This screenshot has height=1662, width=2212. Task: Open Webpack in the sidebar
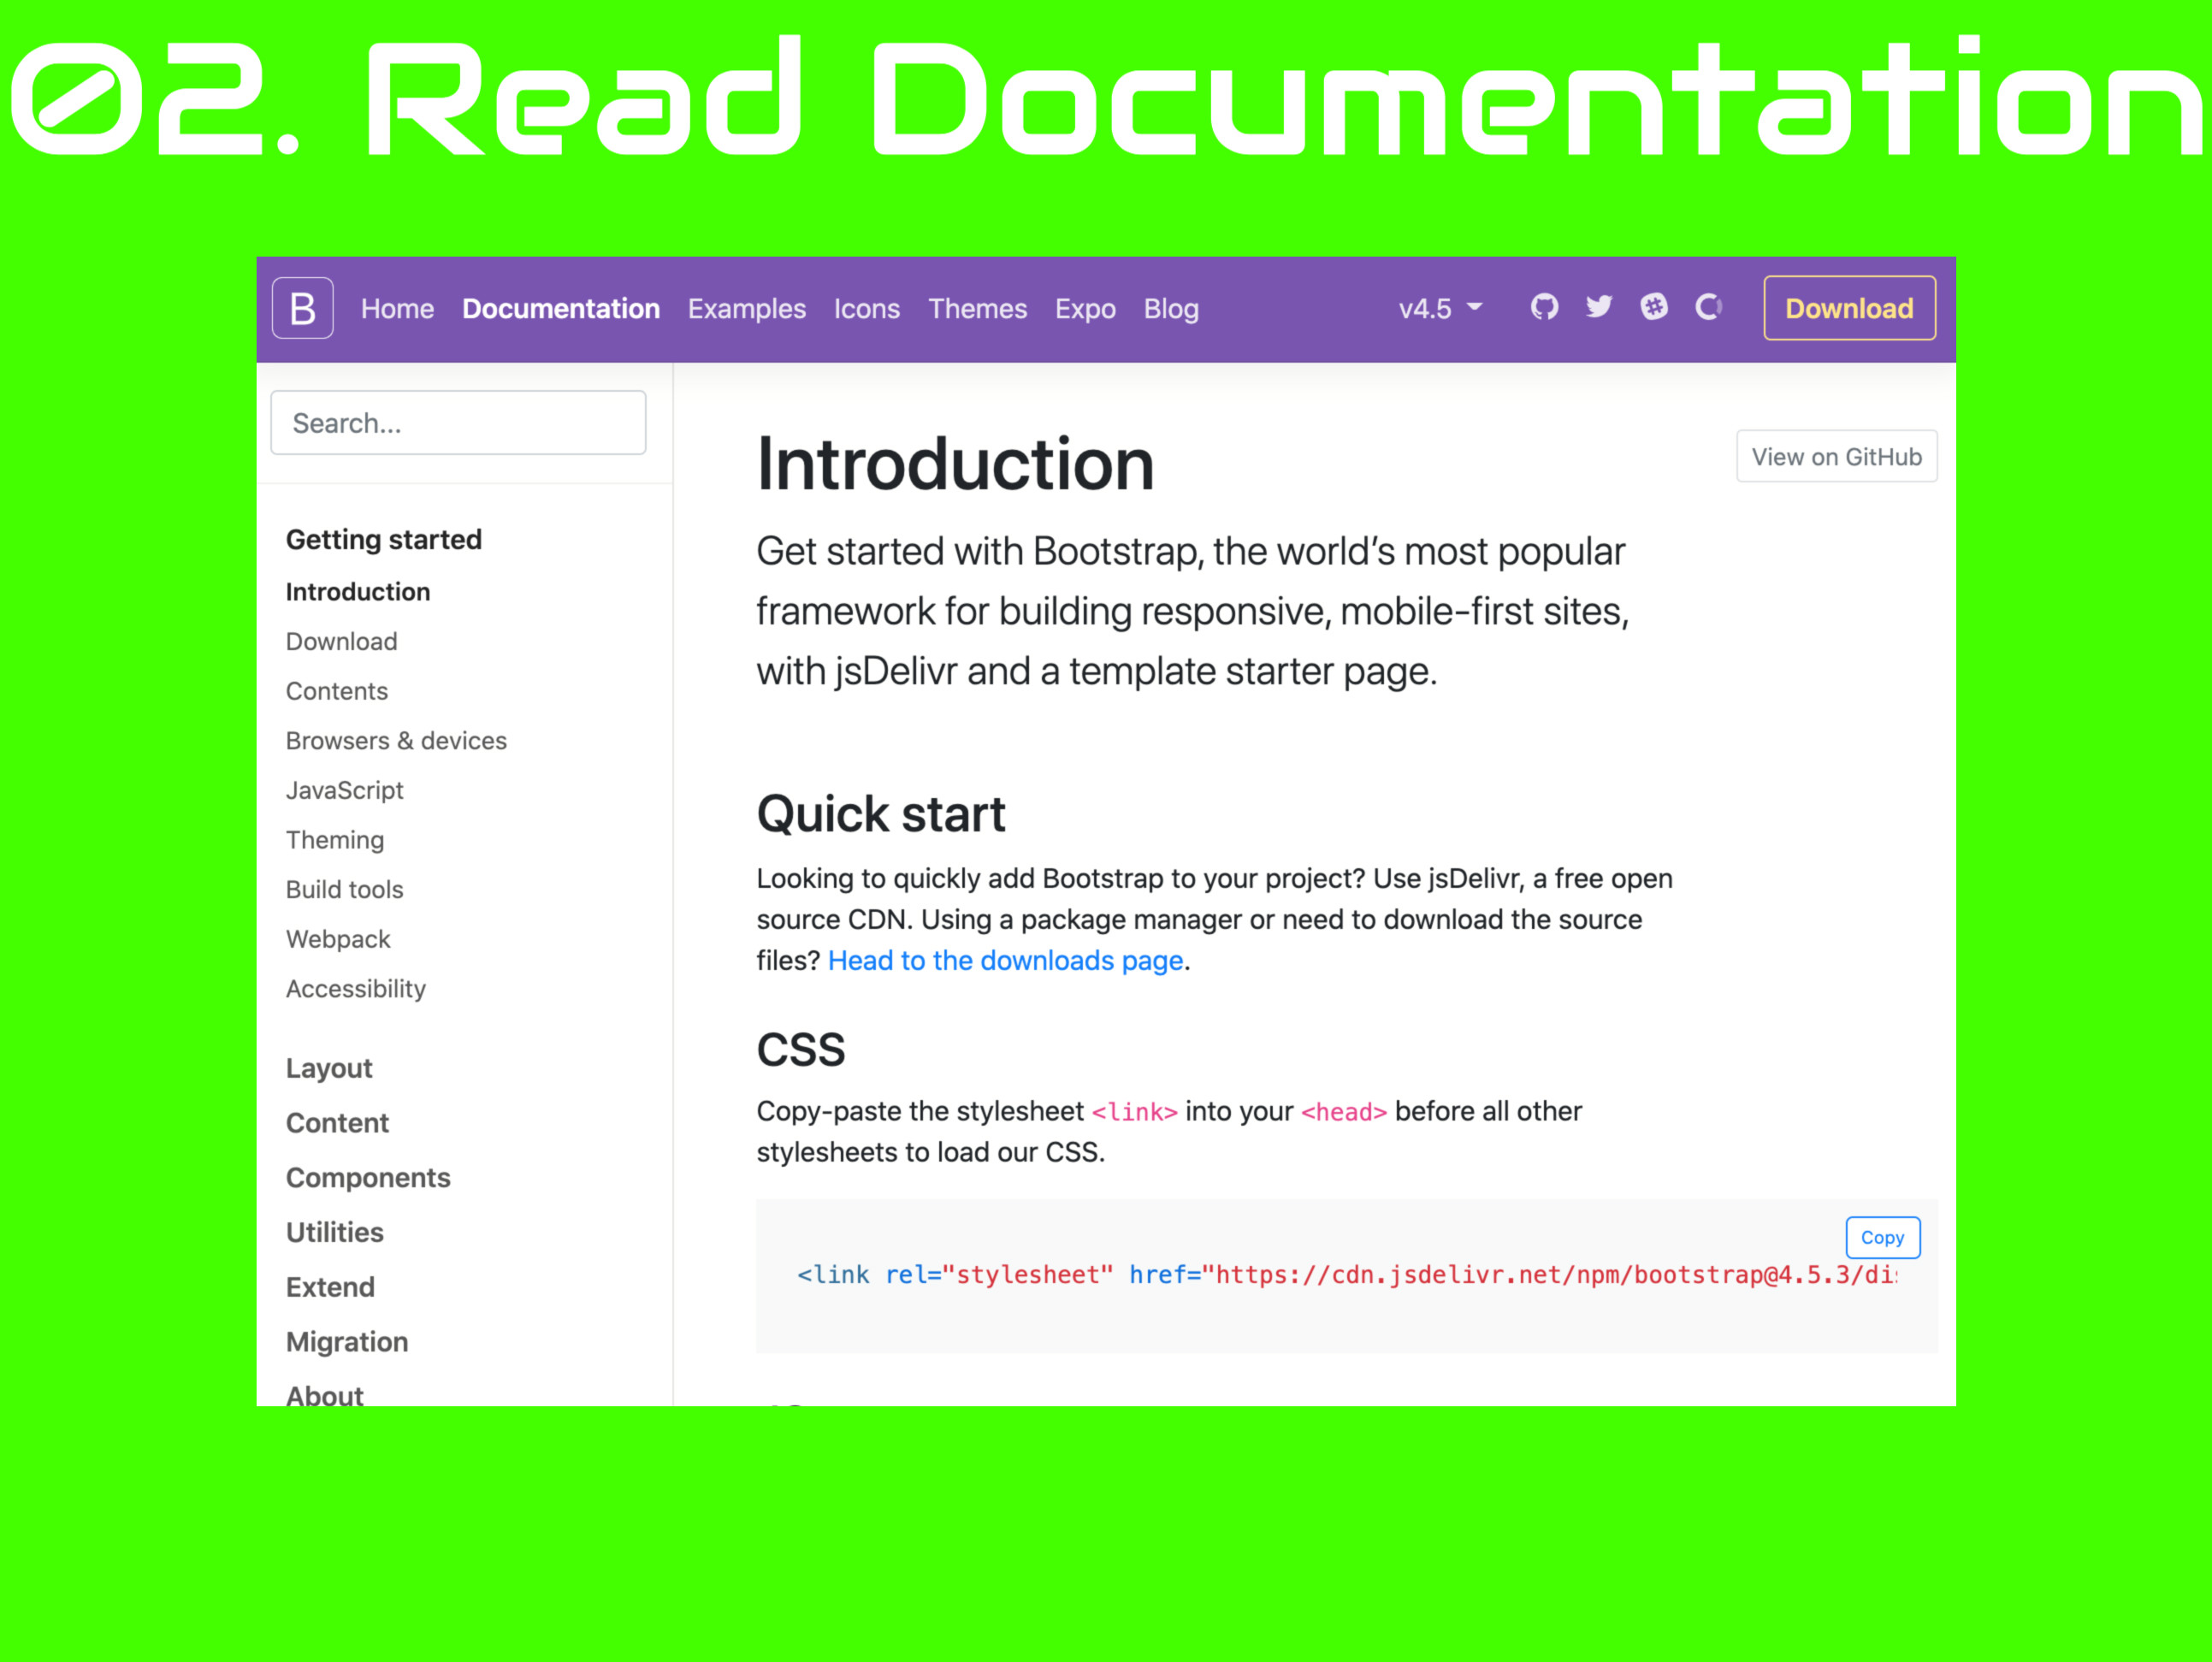pos(338,939)
